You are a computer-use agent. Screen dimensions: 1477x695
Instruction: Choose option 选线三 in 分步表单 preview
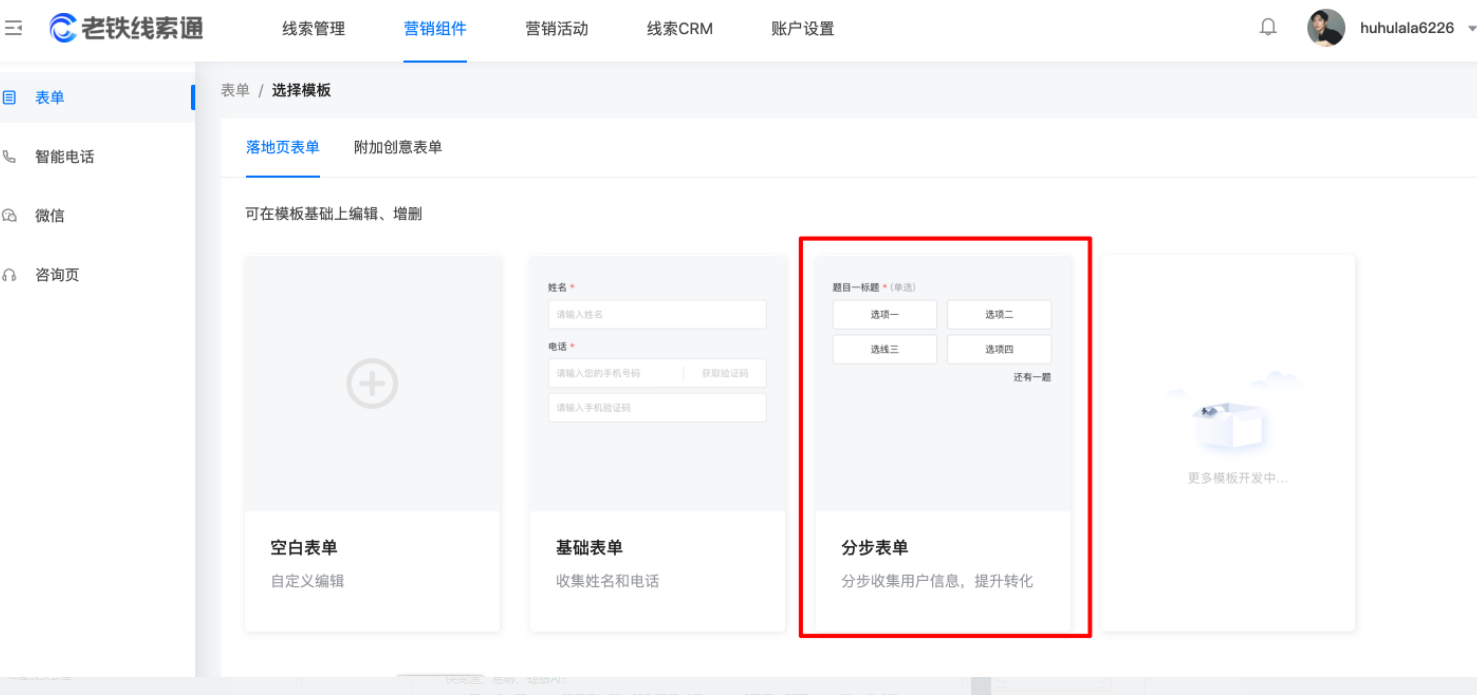(884, 349)
